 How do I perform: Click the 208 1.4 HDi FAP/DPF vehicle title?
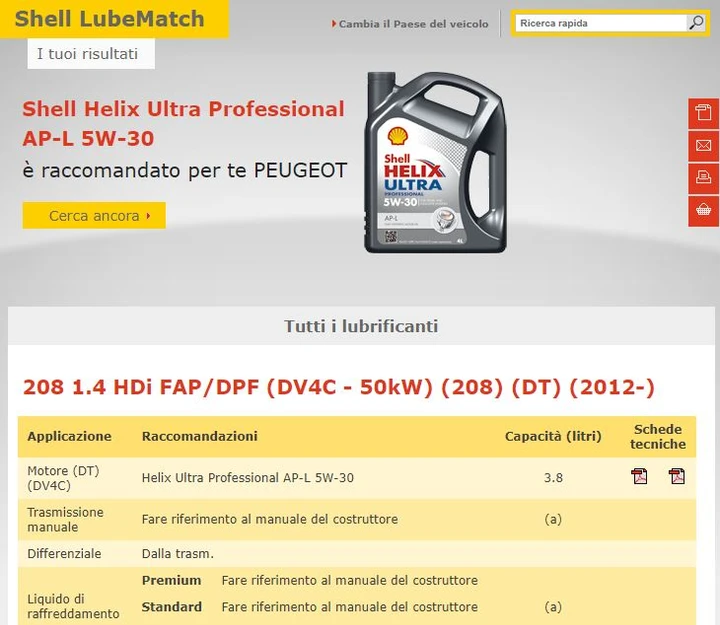pos(339,387)
